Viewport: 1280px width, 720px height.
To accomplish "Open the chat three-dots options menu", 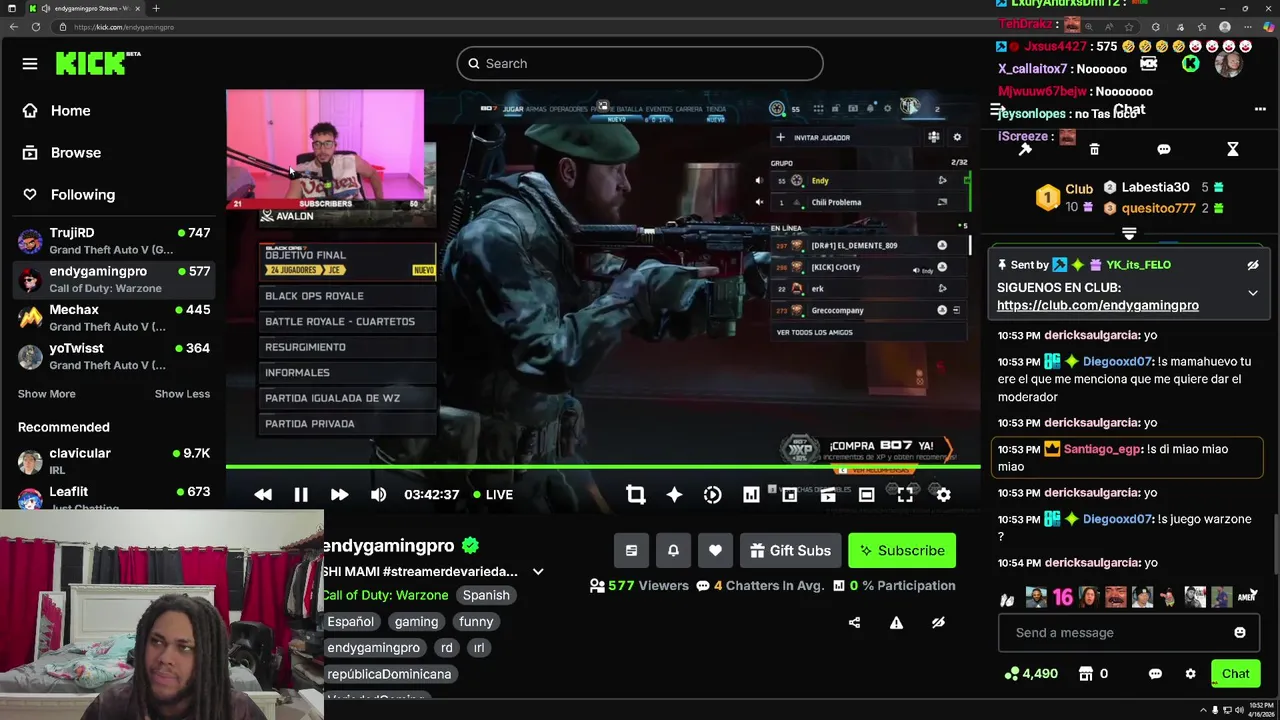I will (x=1260, y=110).
